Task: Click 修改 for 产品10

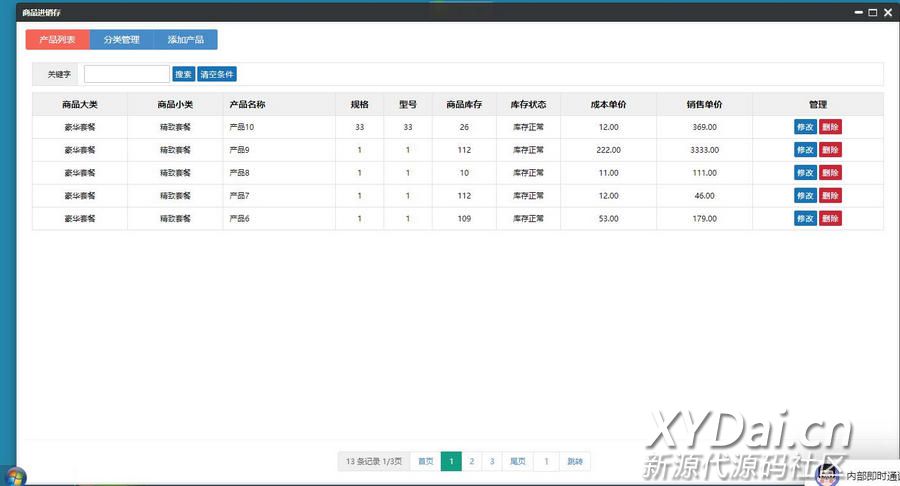Action: [805, 127]
